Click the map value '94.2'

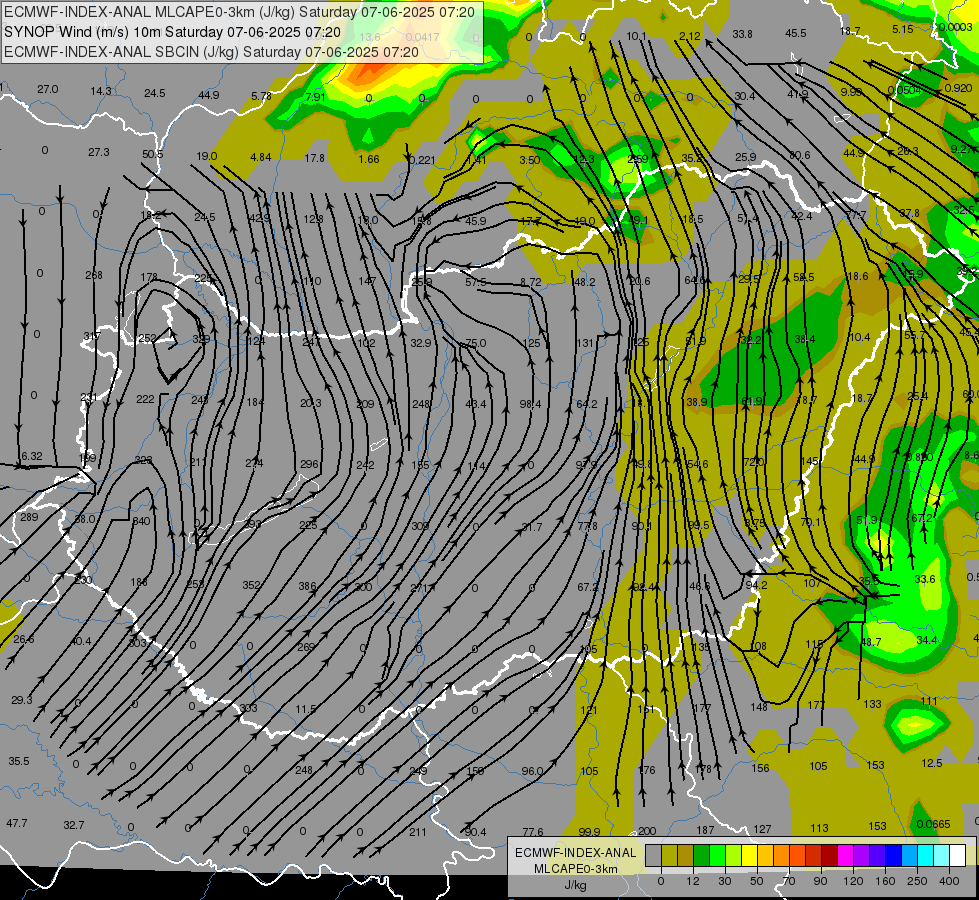tap(756, 585)
